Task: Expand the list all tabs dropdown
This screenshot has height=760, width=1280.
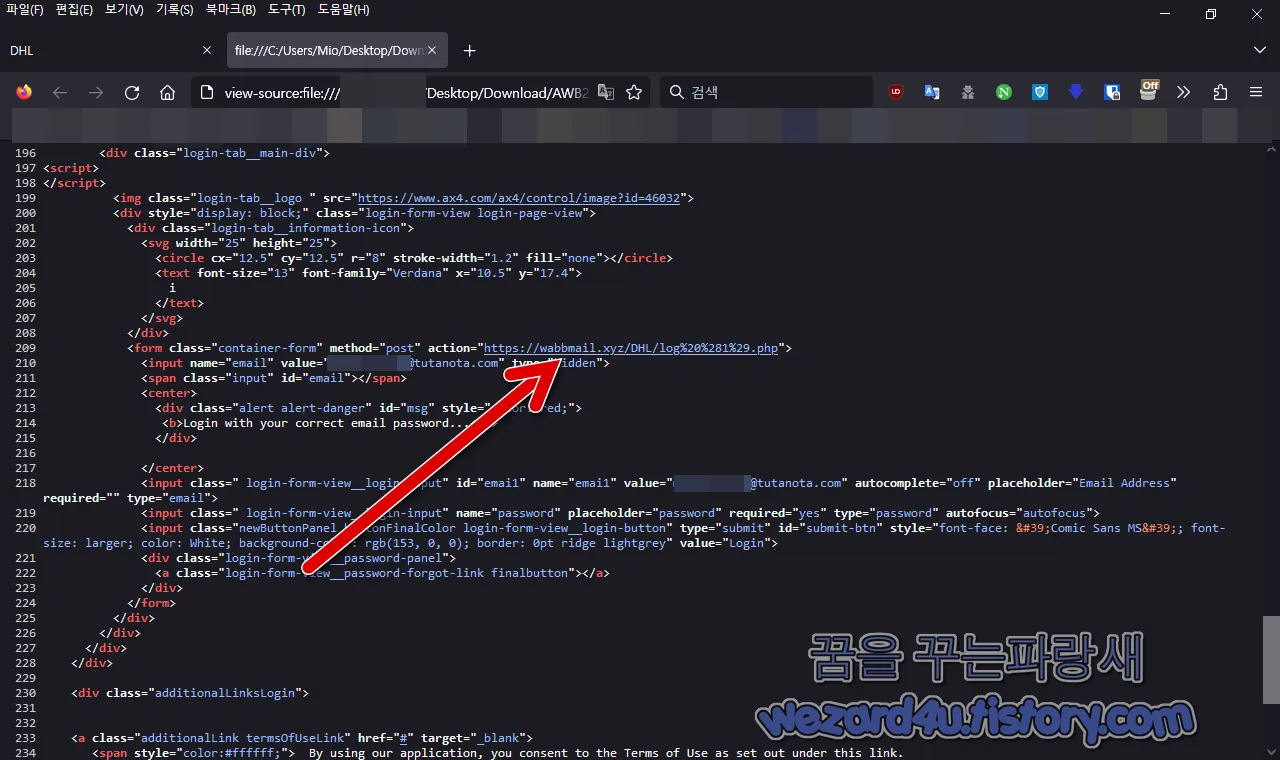Action: coord(1259,50)
